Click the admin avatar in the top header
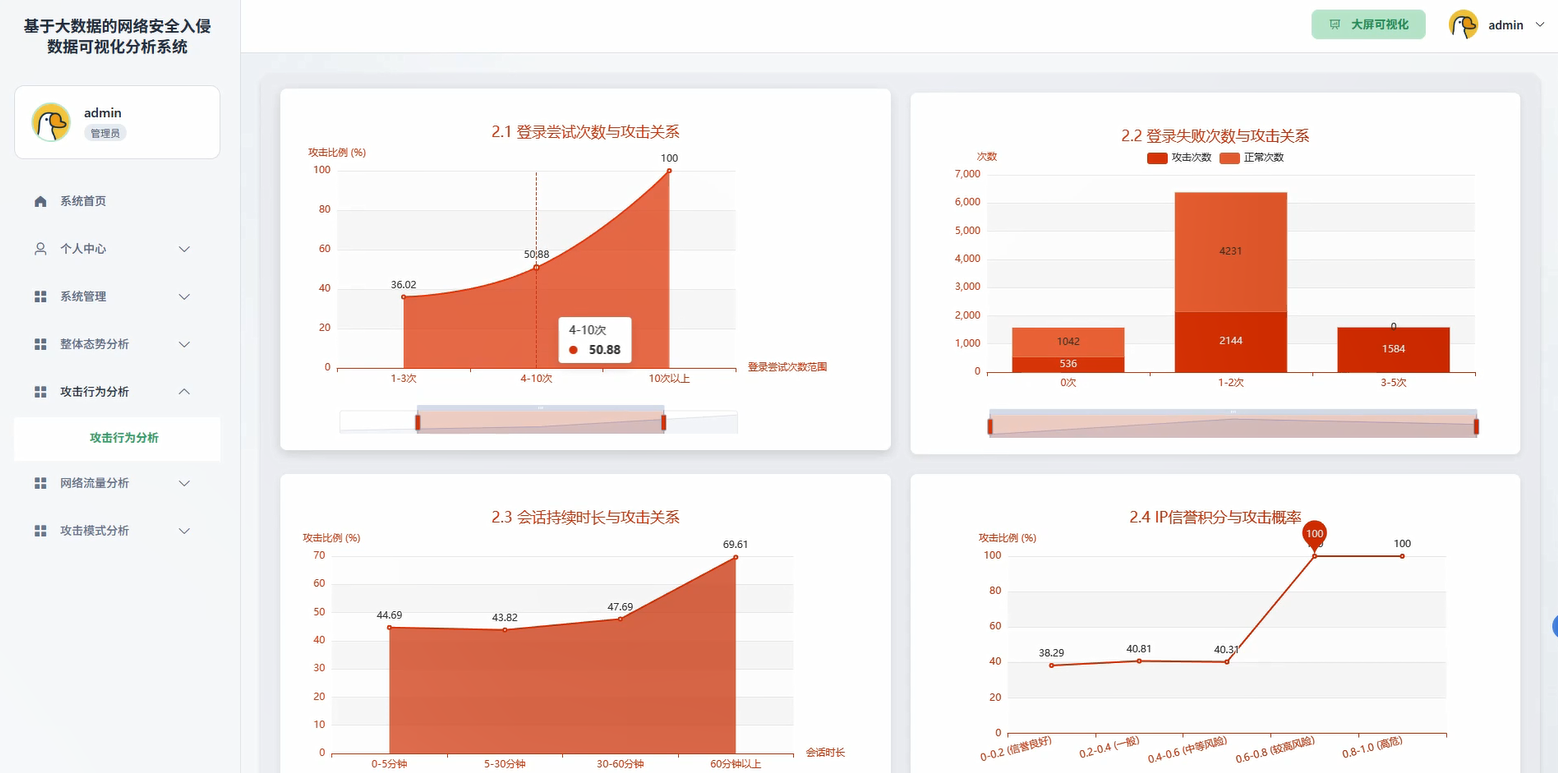 1464,25
